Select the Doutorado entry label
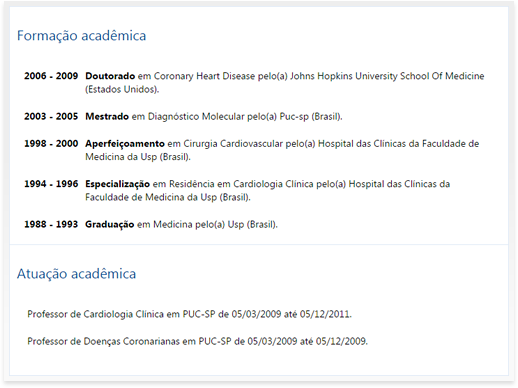Viewport: 518px width, 388px height. point(110,76)
